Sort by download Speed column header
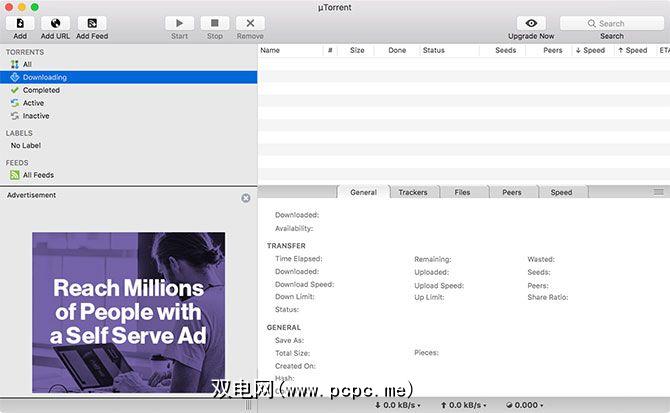Viewport: 670px width, 413px height. click(591, 50)
